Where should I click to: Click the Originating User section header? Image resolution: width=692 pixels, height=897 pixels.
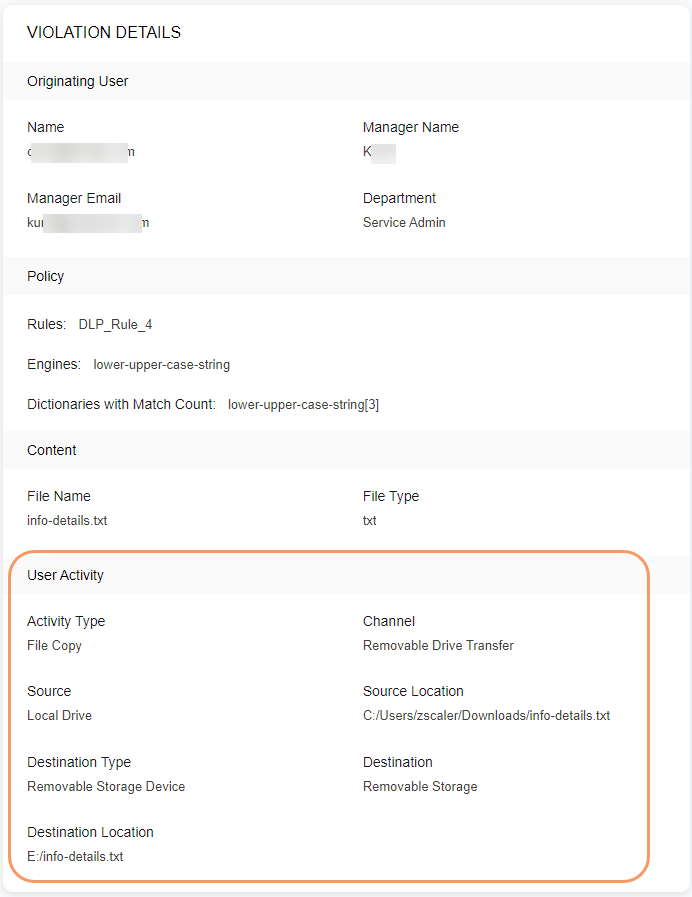pyautogui.click(x=77, y=81)
